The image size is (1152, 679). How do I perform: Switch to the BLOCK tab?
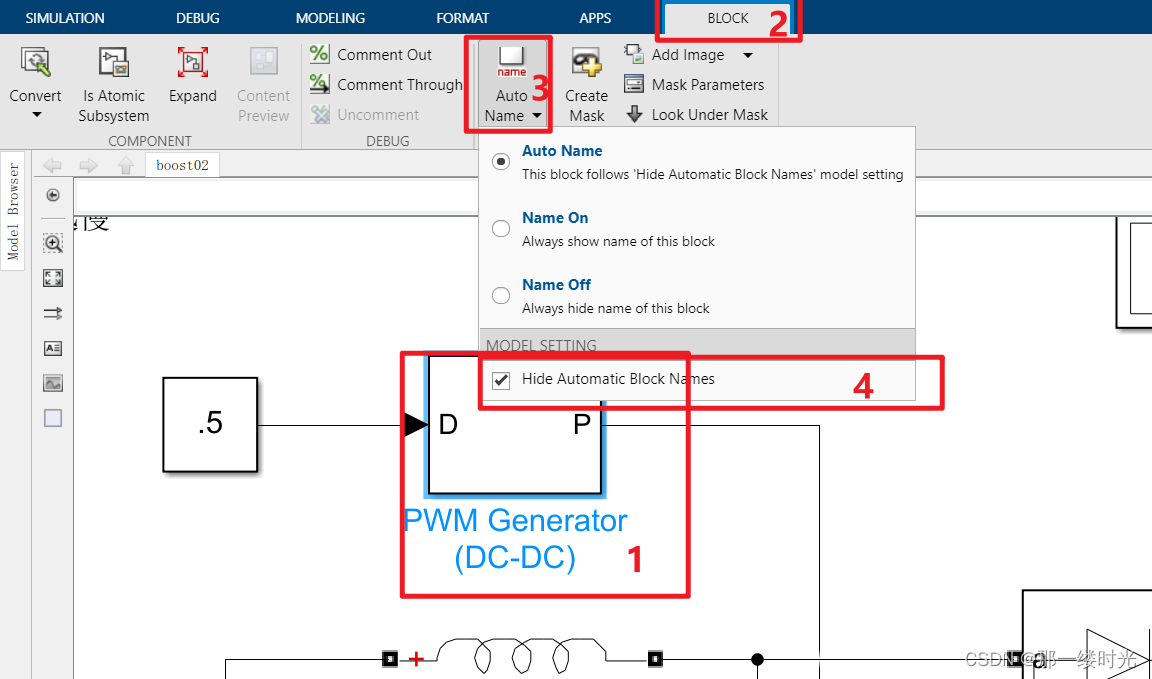[x=727, y=18]
